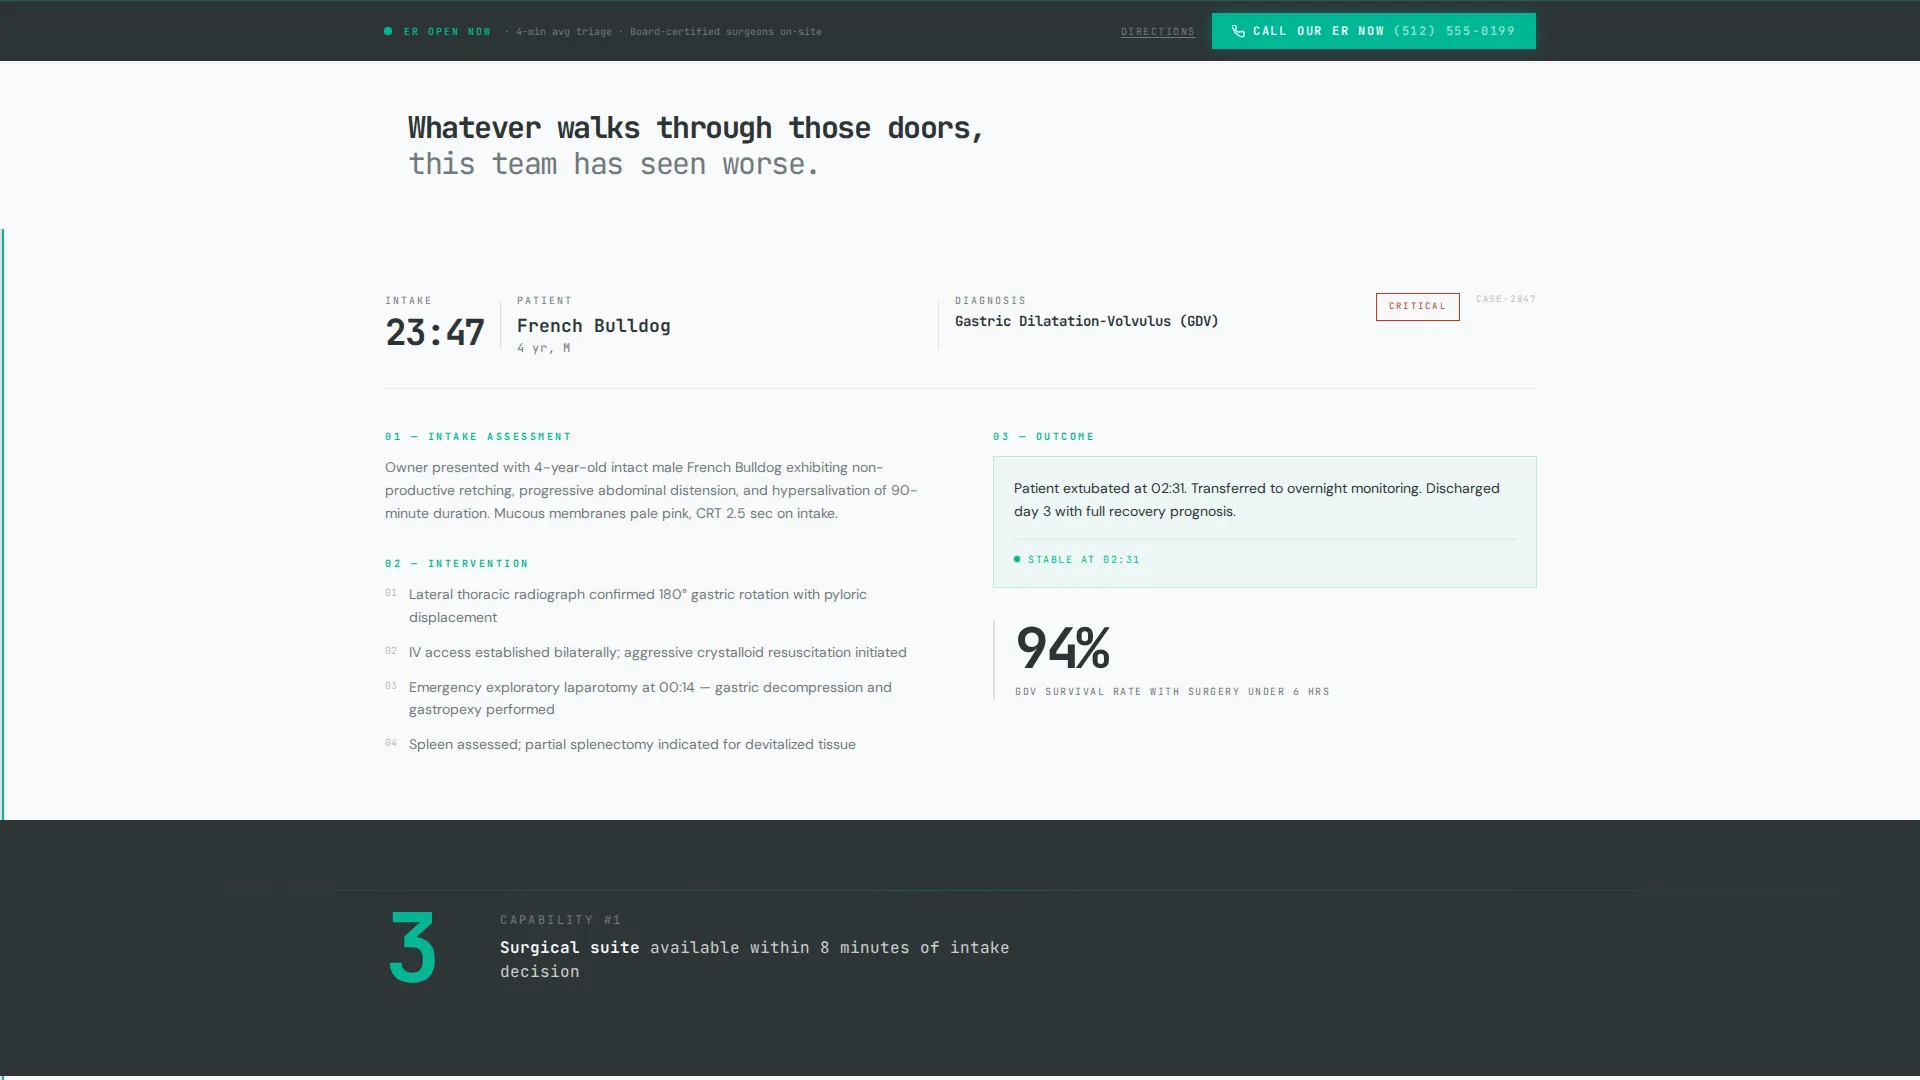
Task: Click the Gastric Dilatation-Volvulus diagnosis text
Action: [1086, 321]
